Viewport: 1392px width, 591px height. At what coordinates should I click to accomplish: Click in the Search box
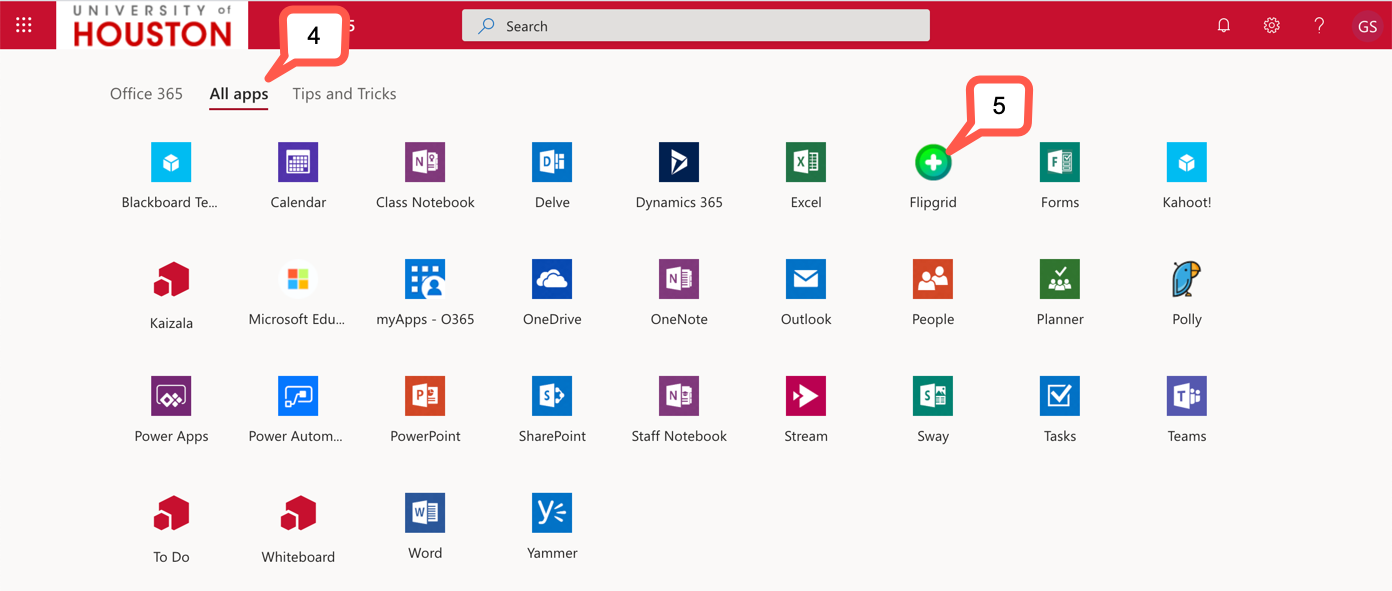tap(696, 26)
